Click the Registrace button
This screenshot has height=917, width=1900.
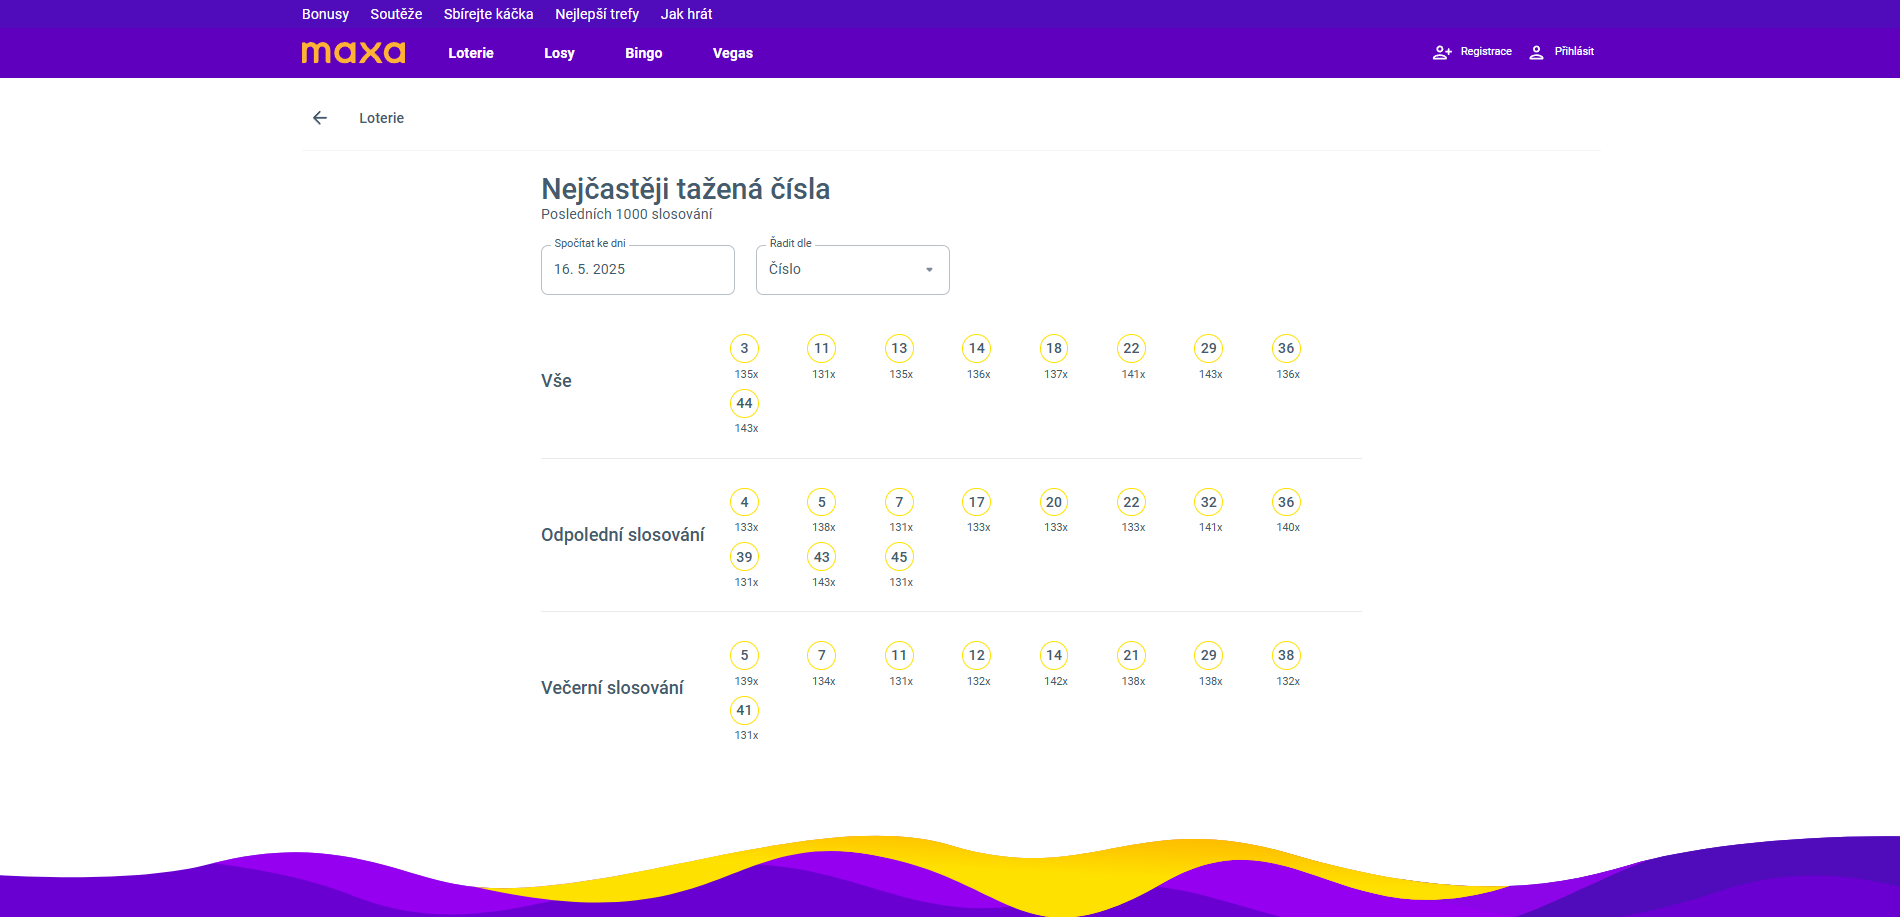[x=1472, y=52]
